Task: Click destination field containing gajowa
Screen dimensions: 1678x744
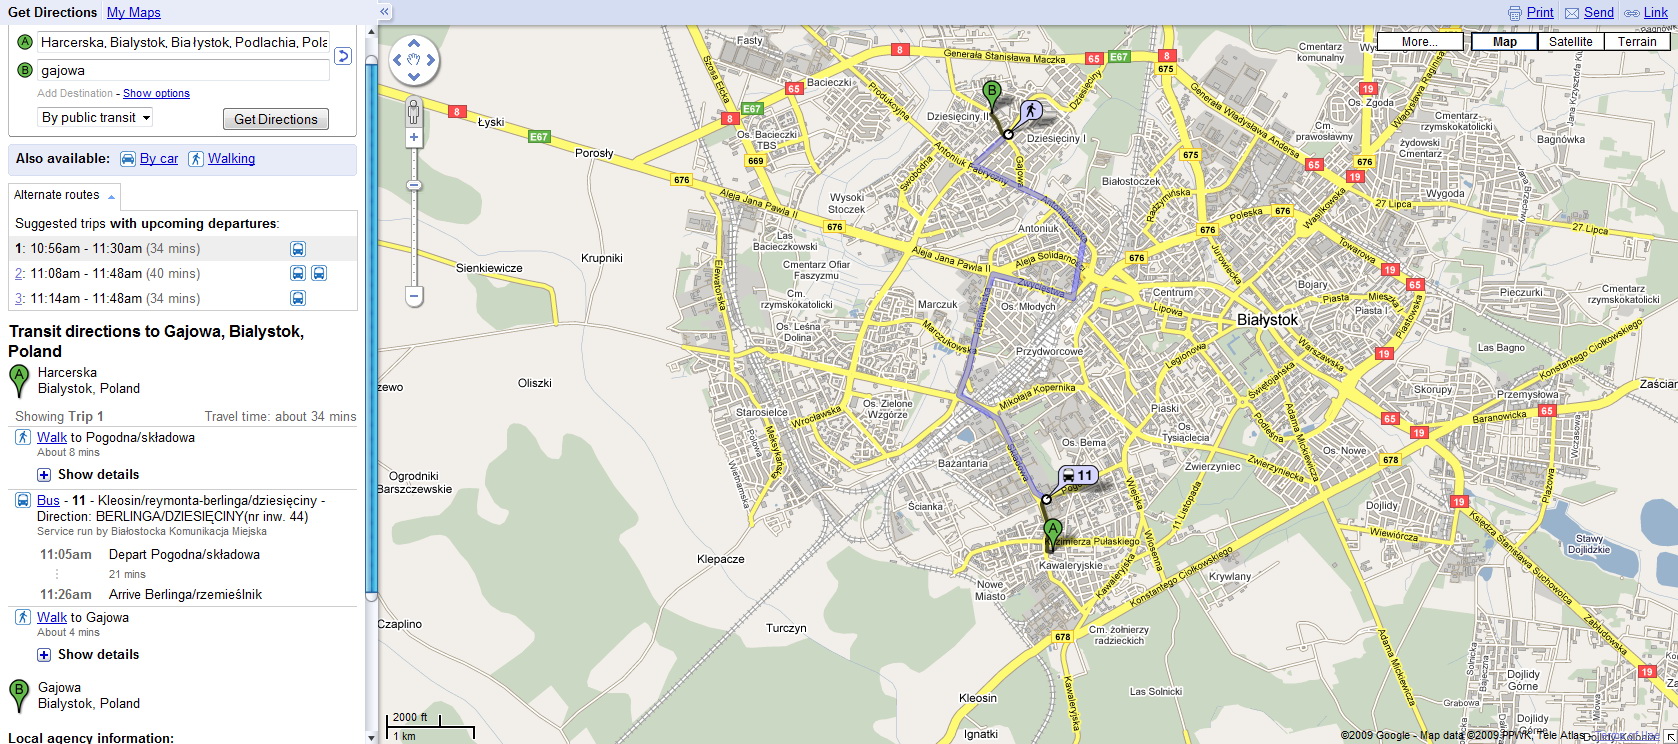Action: tap(184, 70)
